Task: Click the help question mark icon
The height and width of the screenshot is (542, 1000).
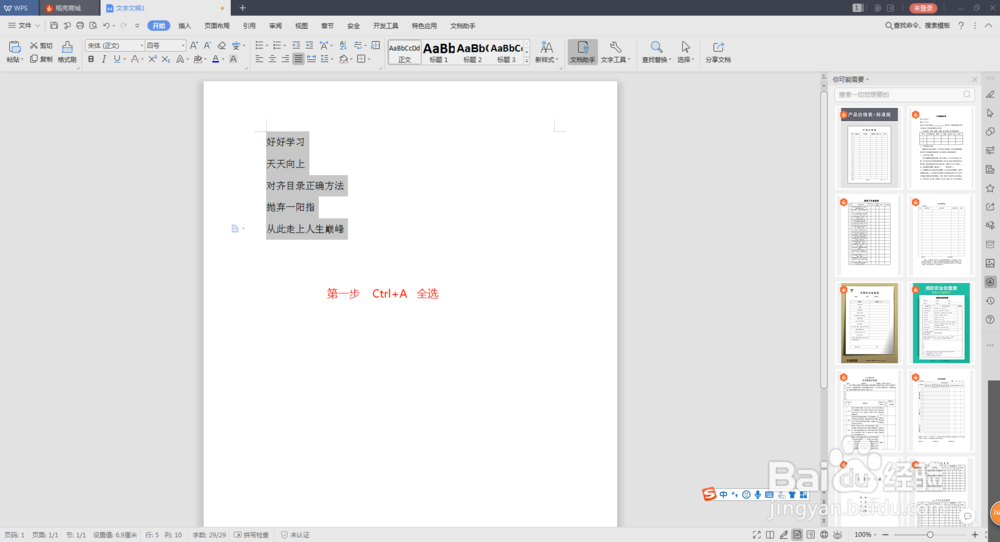Action: point(961,26)
